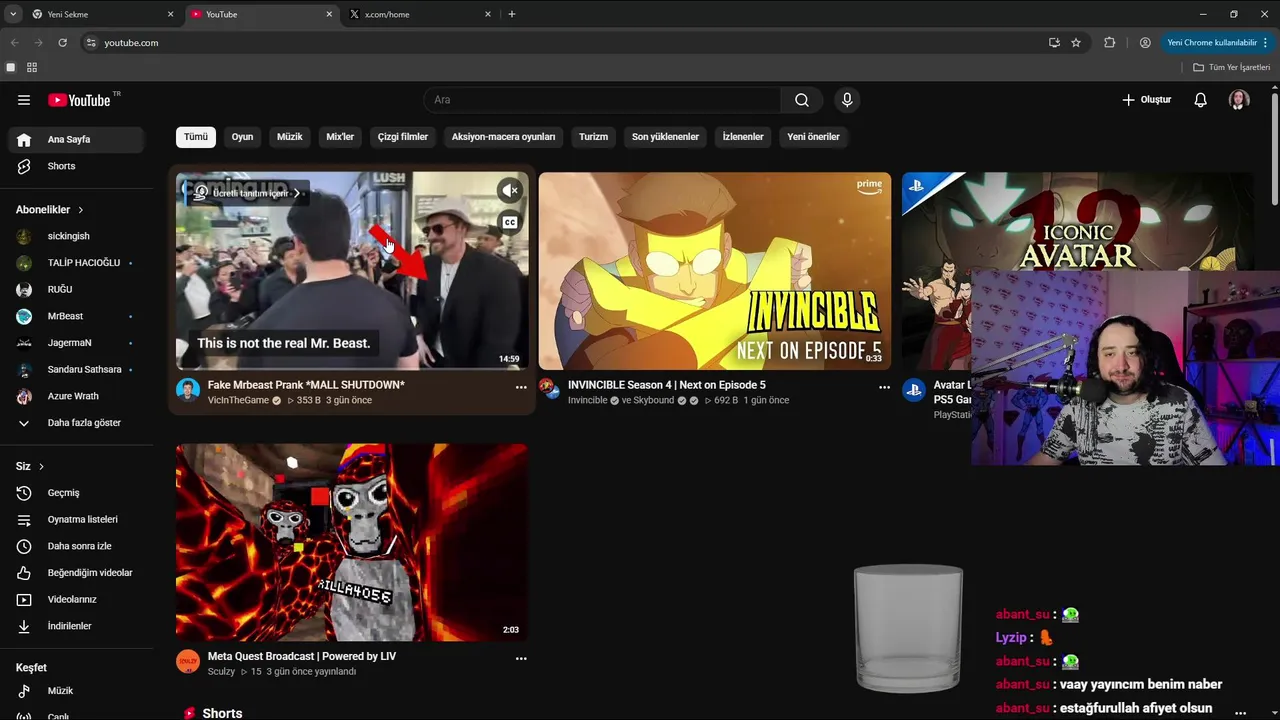The height and width of the screenshot is (720, 1280).
Task: Open options menu for Fake Mrbeast Prank
Action: tap(521, 387)
